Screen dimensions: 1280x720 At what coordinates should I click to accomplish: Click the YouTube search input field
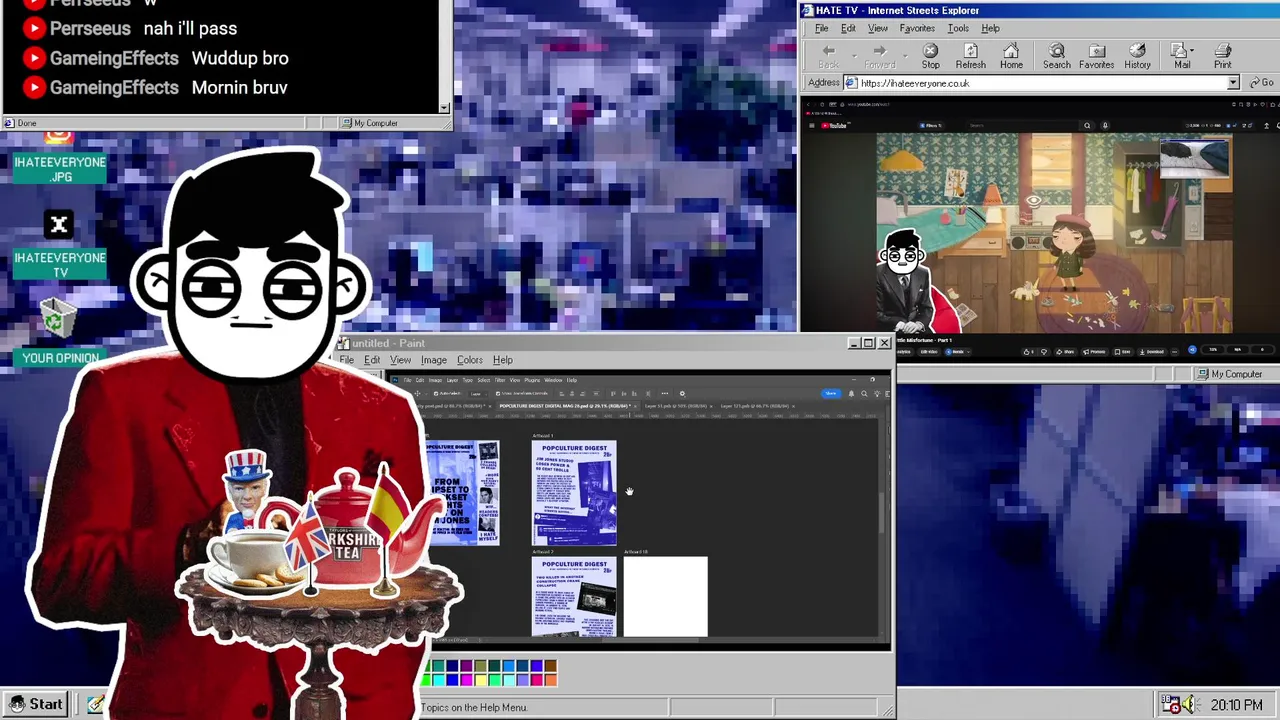pos(1023,125)
